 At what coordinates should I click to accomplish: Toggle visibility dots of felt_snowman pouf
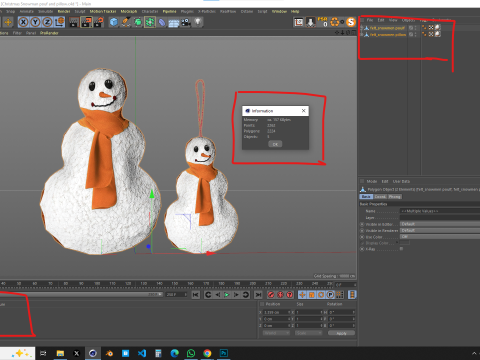[415, 28]
